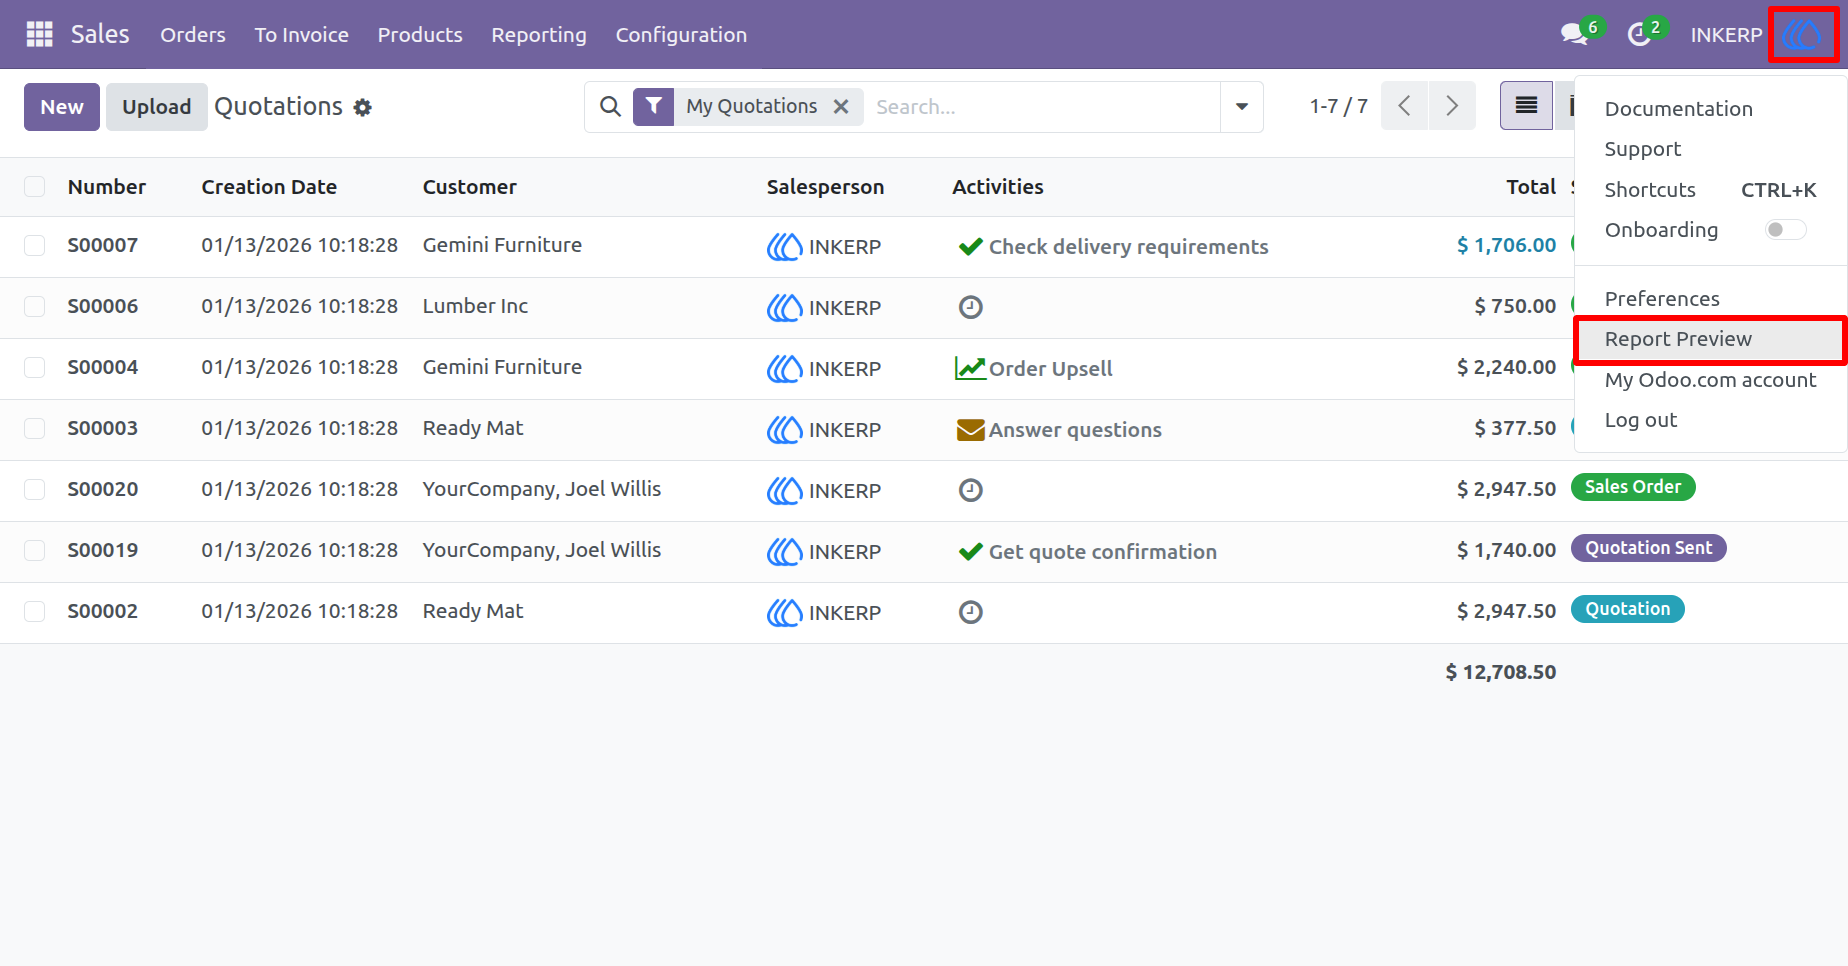
Task: Click the clock activity icon for S00006
Action: tap(971, 307)
